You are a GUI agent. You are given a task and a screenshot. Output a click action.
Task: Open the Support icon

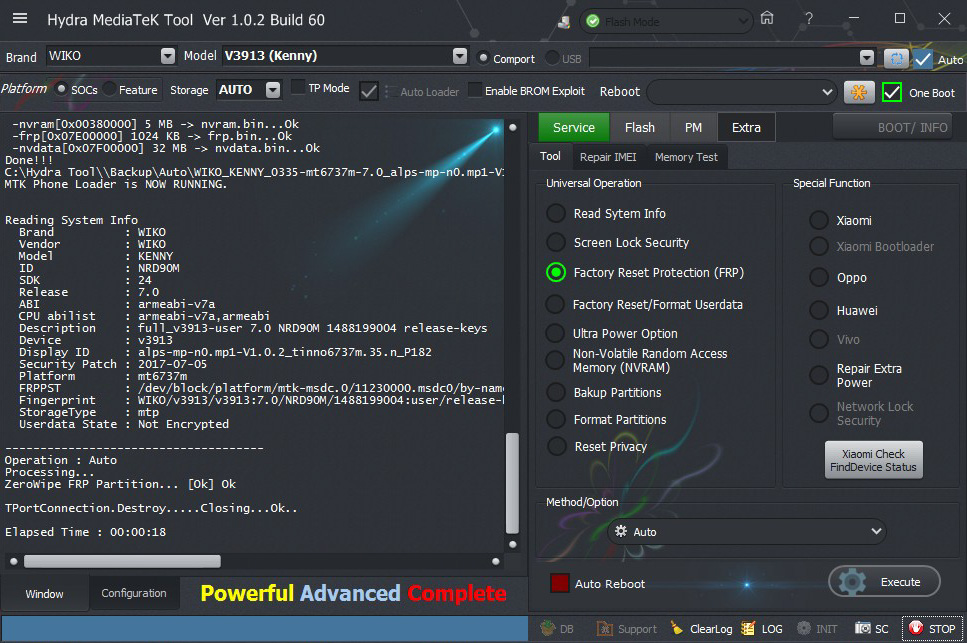click(x=626, y=628)
